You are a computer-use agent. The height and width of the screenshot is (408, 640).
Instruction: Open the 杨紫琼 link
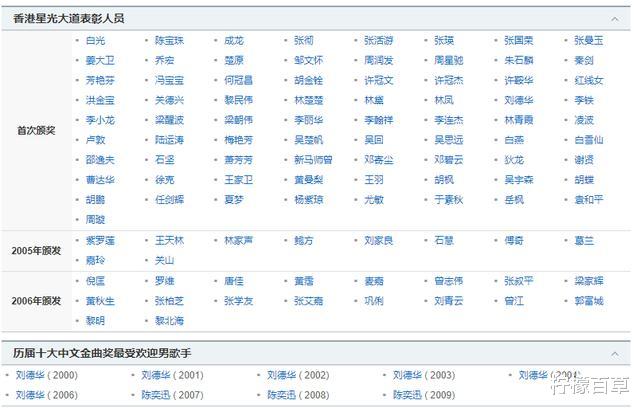coord(309,200)
